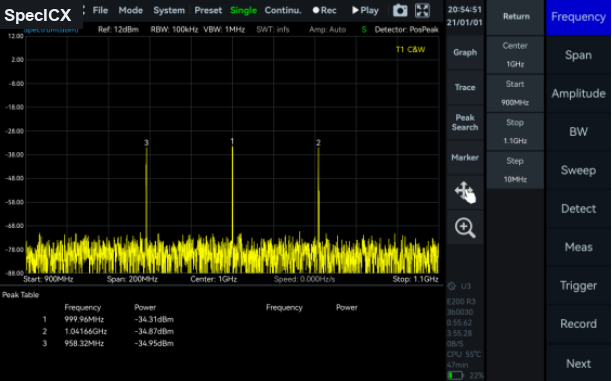Viewport: 612px width, 381px height.
Task: Click the RBW: 100kHz readout
Action: coord(174,30)
